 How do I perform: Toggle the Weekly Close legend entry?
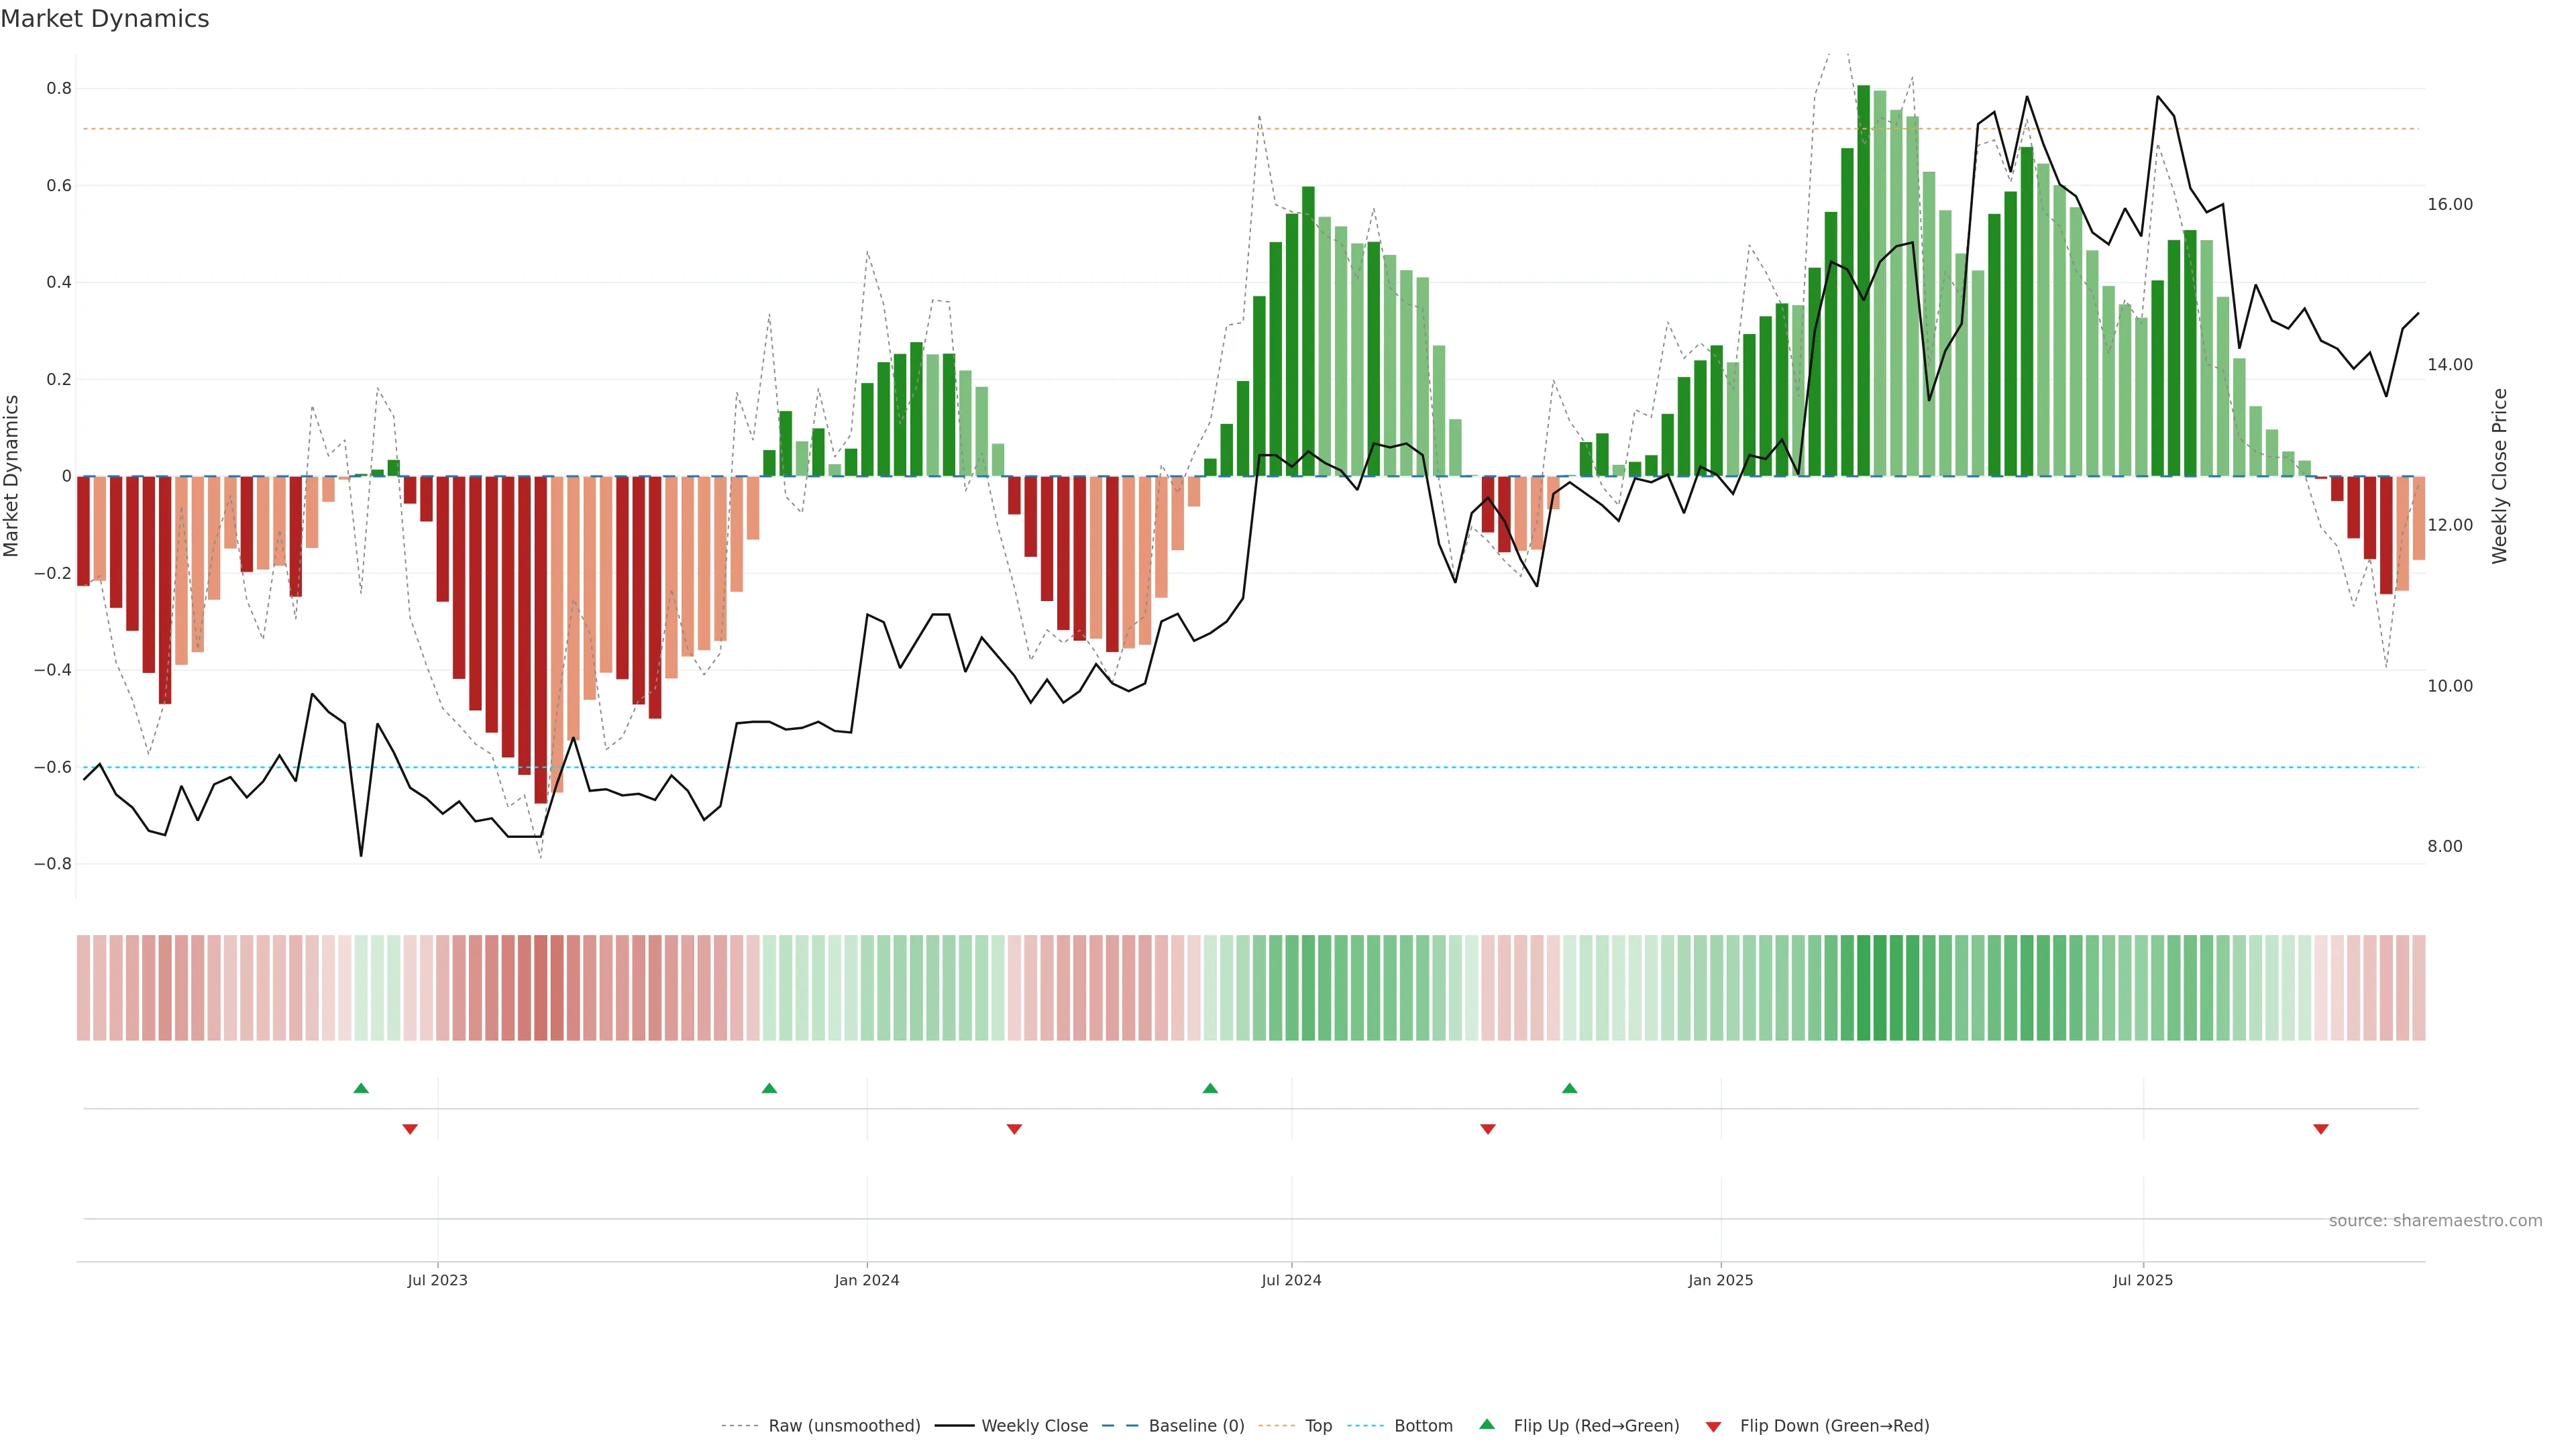tap(1034, 1426)
